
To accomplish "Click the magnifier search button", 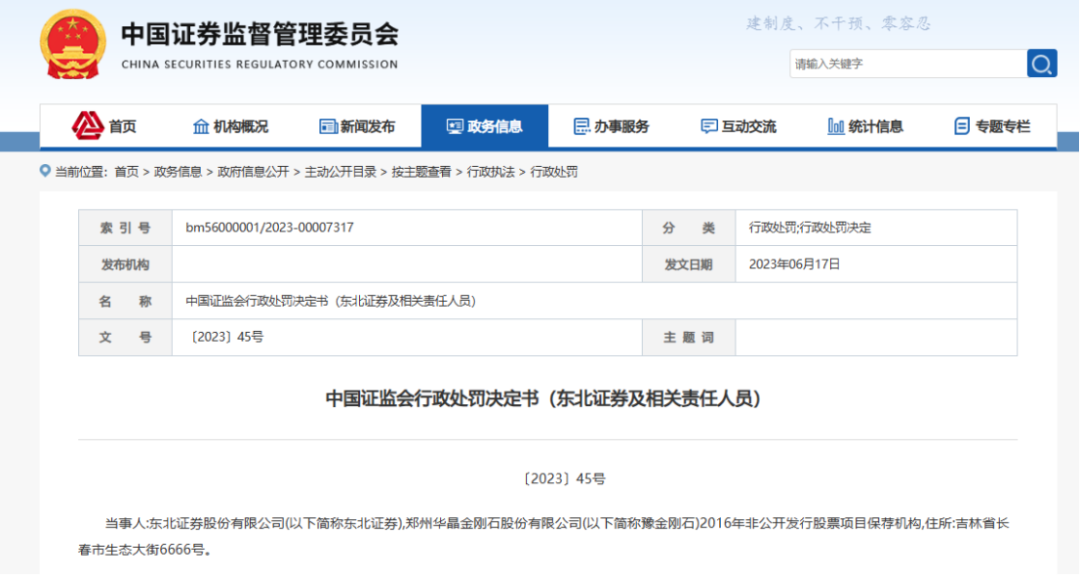I will pos(1041,63).
